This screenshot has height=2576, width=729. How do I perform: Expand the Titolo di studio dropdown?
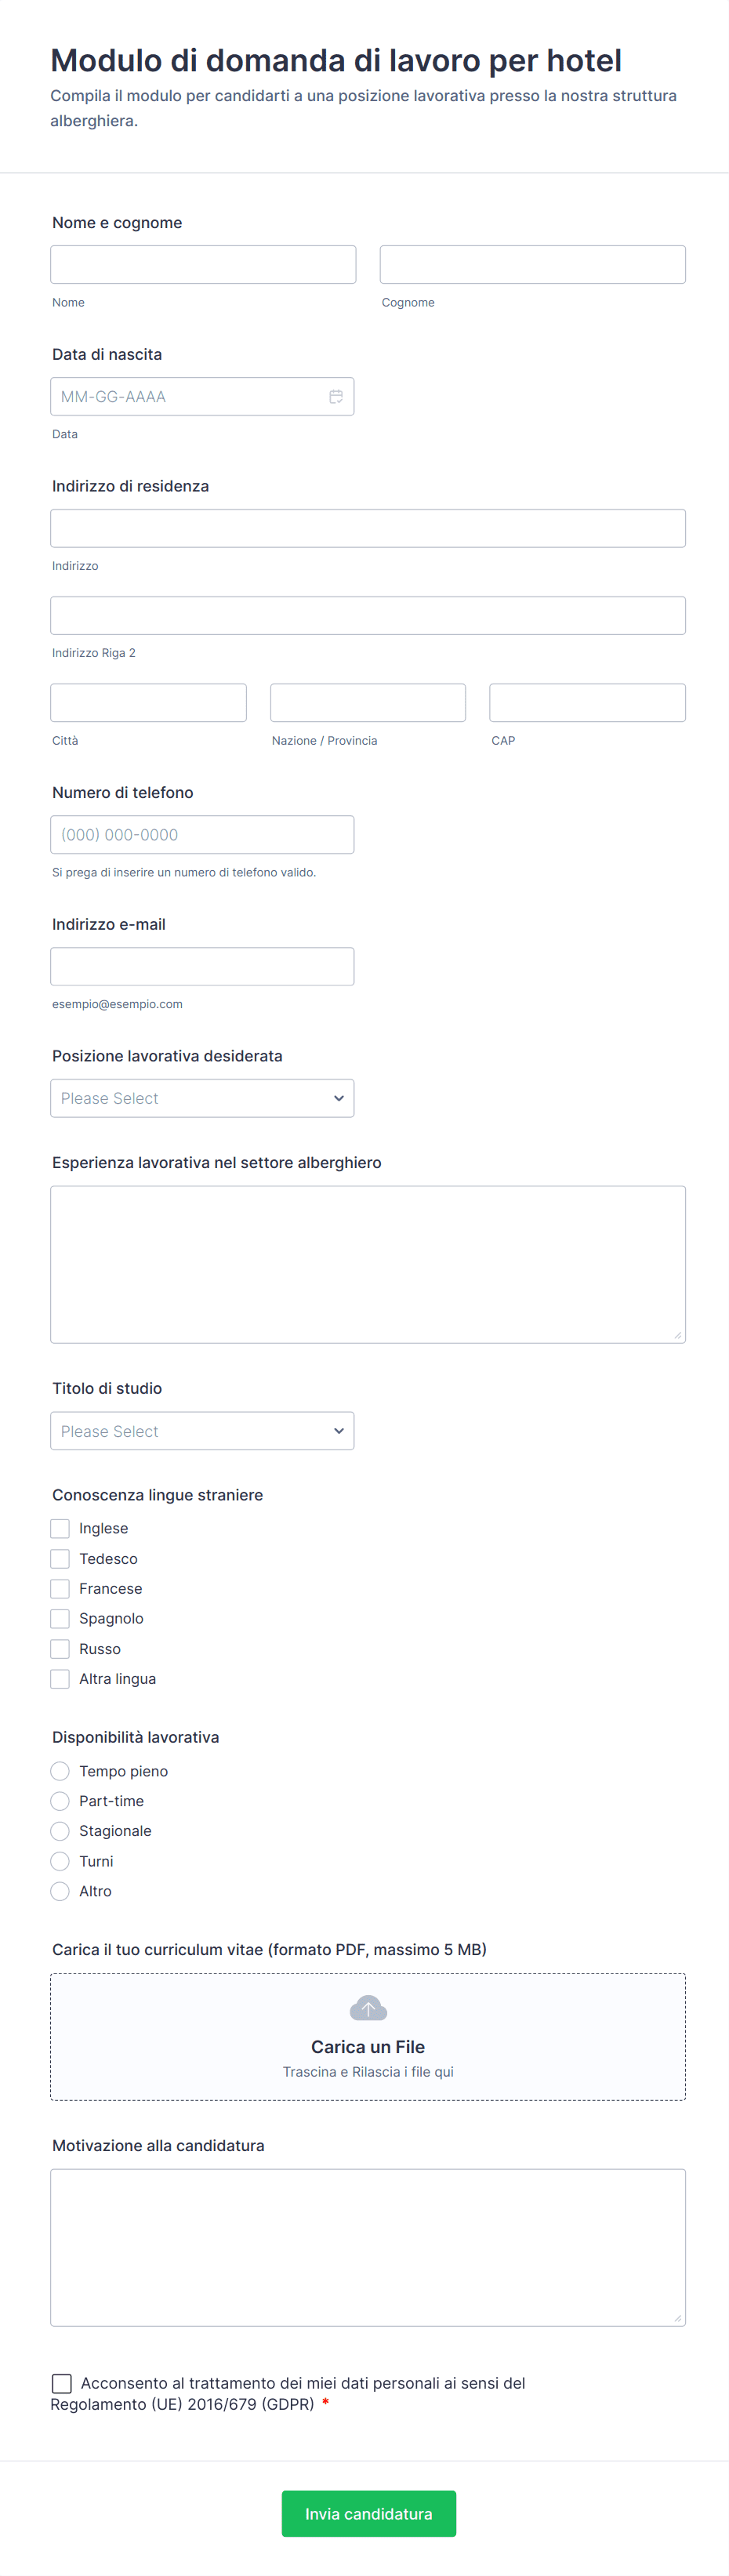point(202,1431)
